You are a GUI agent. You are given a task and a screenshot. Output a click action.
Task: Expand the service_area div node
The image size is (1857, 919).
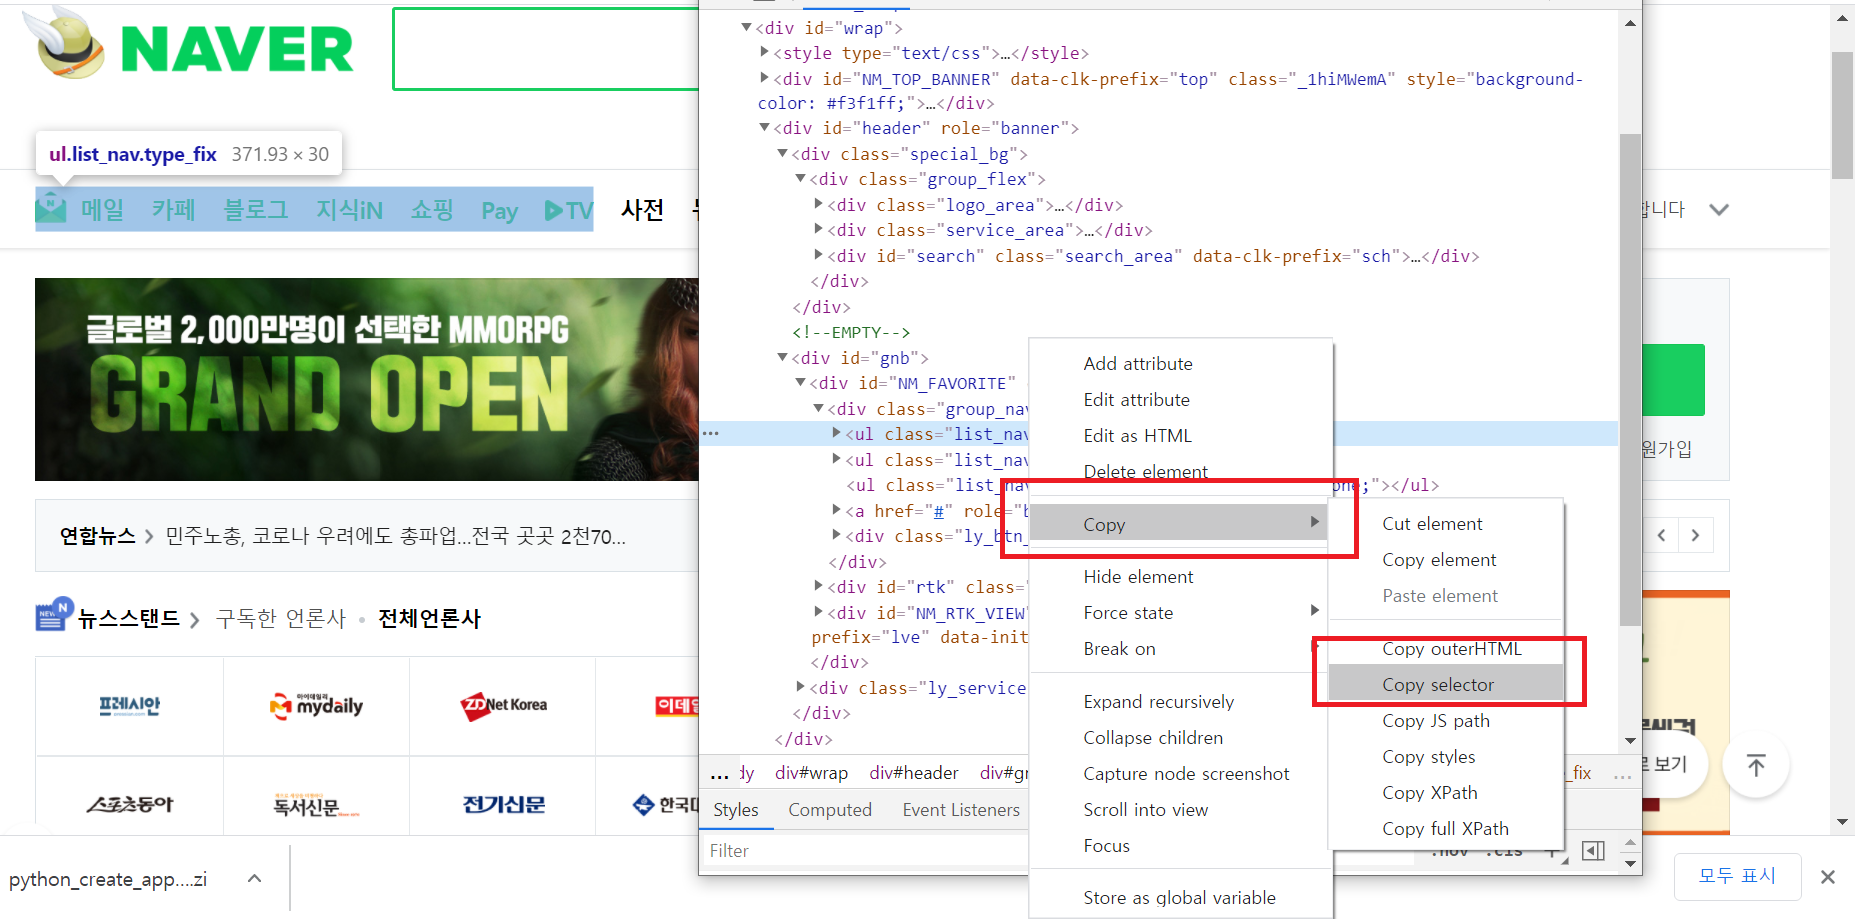coord(818,229)
